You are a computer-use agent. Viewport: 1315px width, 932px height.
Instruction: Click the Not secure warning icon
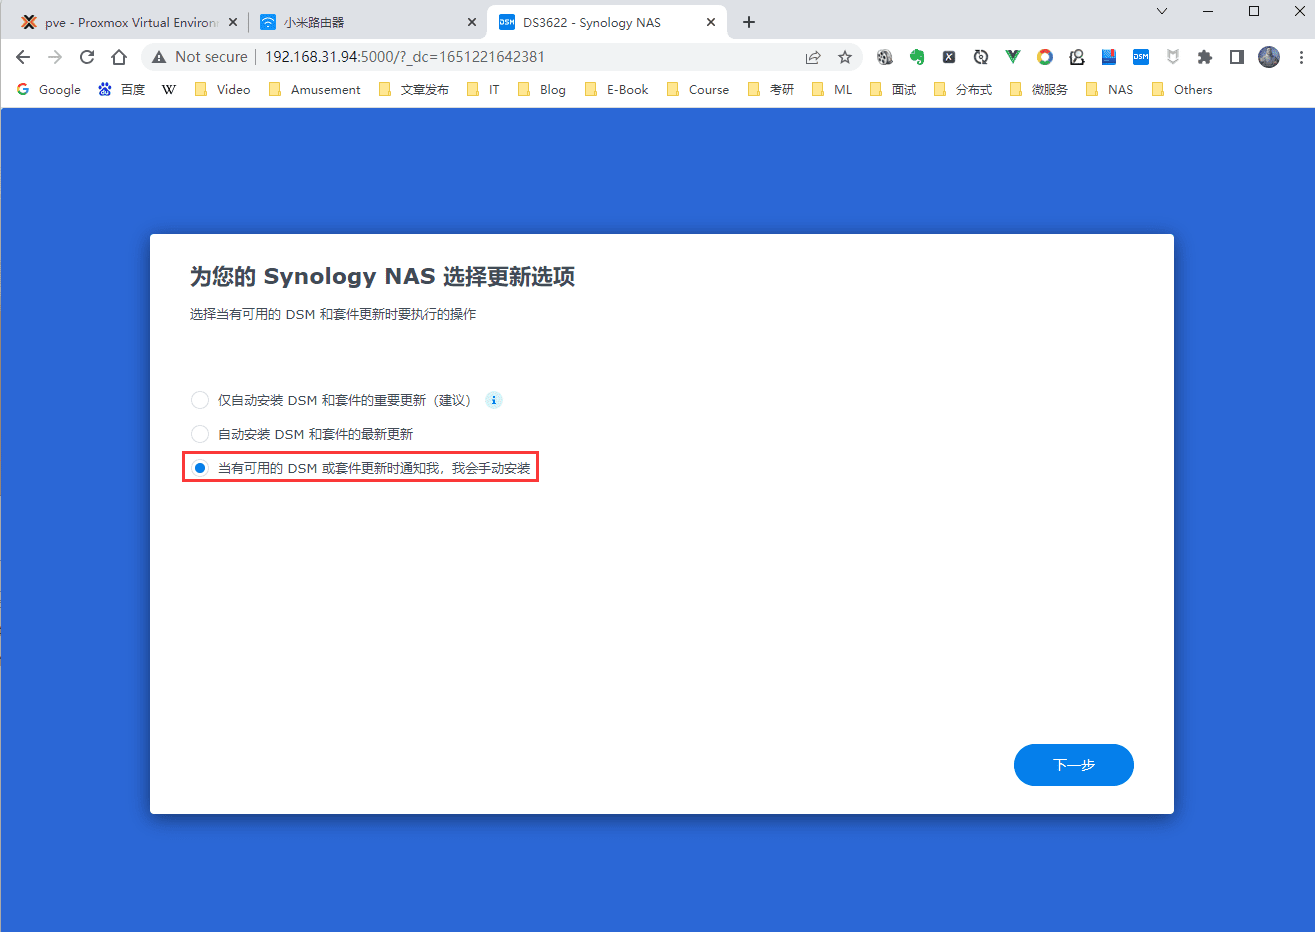tap(159, 57)
